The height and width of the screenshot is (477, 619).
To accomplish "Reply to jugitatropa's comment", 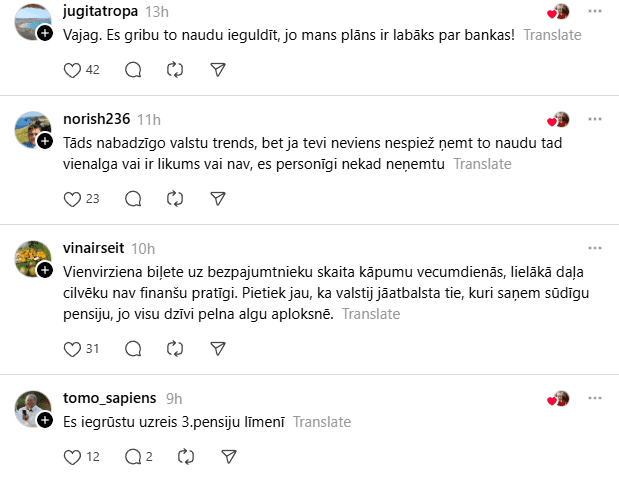I will tap(133, 70).
